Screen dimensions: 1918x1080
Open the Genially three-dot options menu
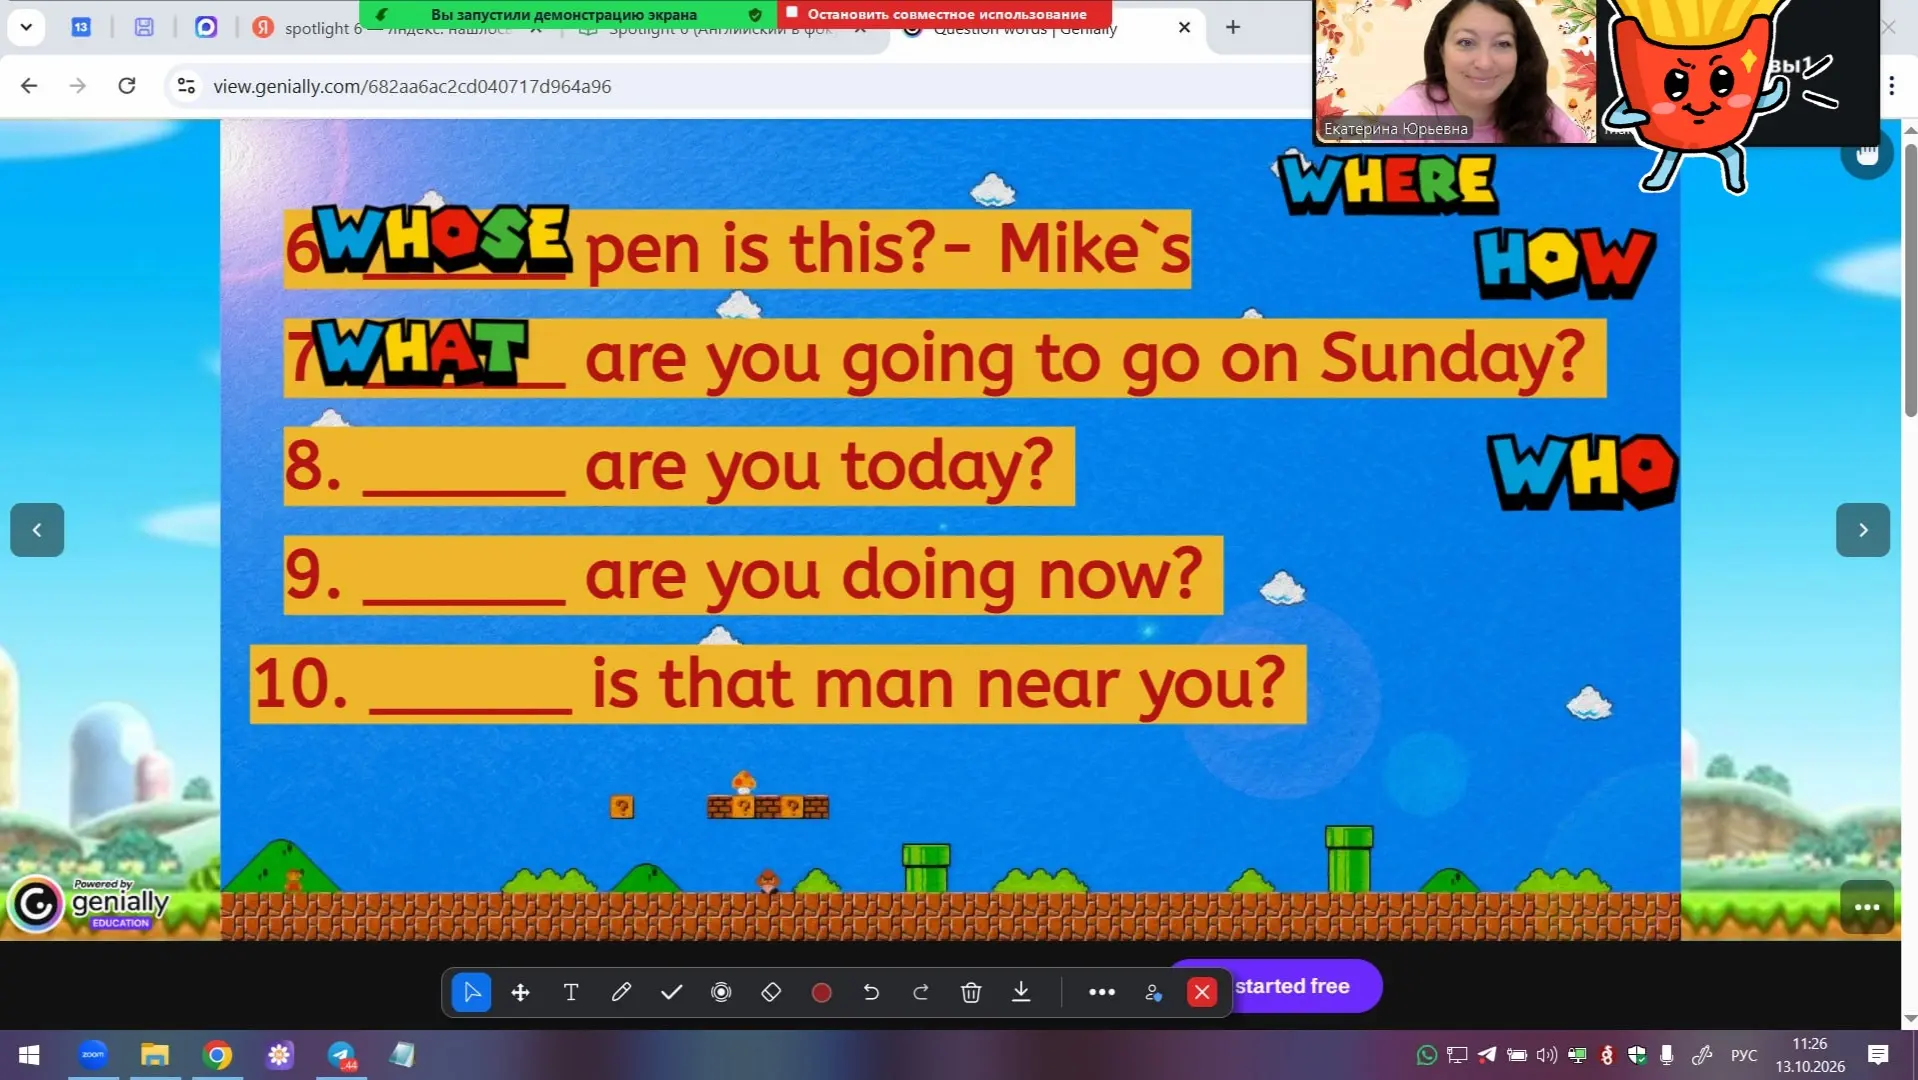pyautogui.click(x=1867, y=907)
